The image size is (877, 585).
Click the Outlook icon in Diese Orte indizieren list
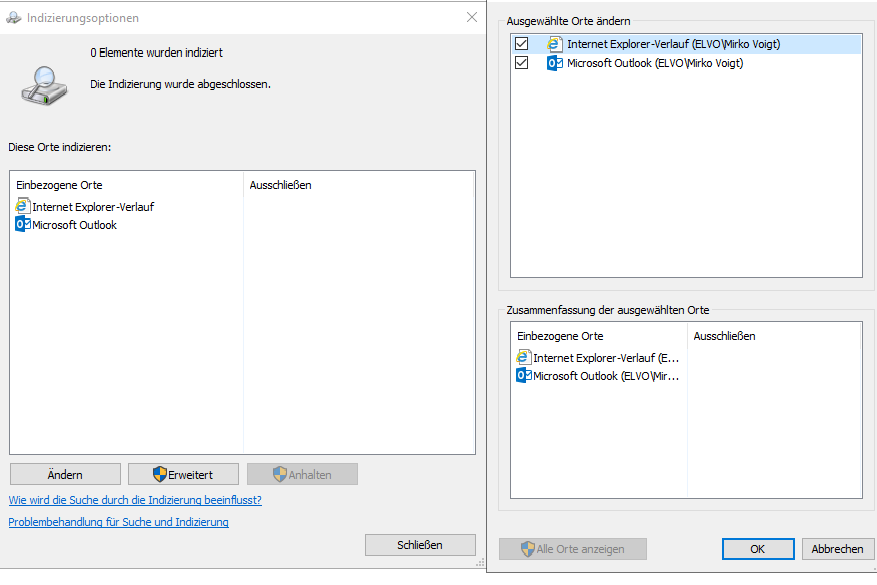pyautogui.click(x=22, y=224)
